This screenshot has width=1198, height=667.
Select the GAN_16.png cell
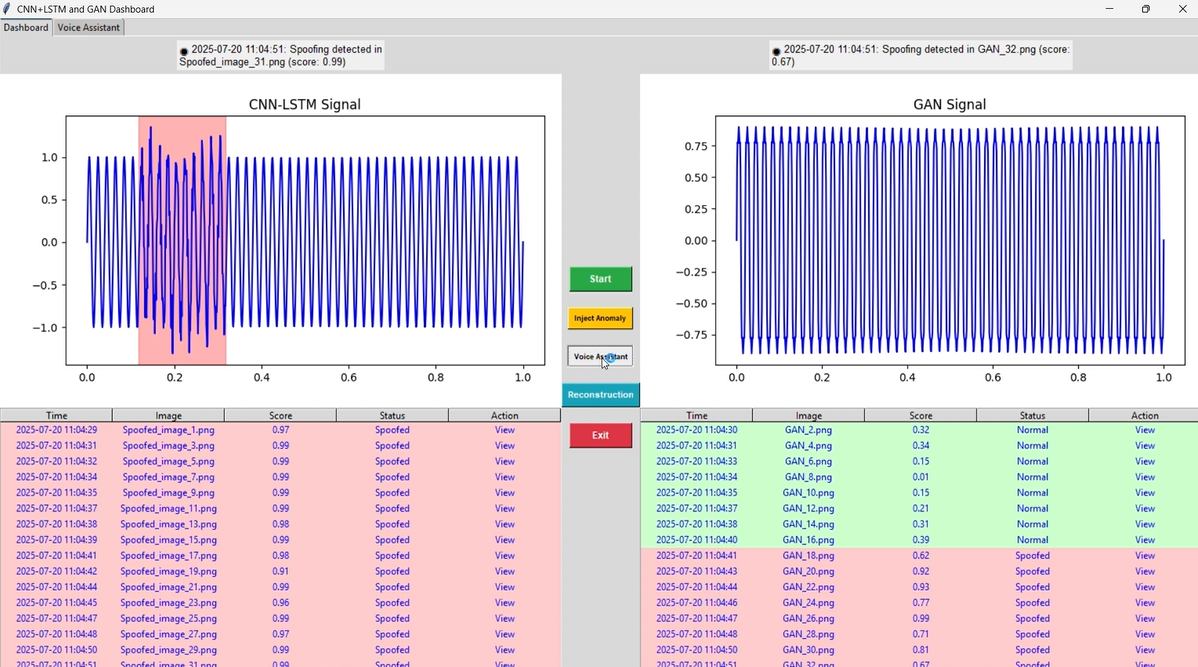coord(808,540)
